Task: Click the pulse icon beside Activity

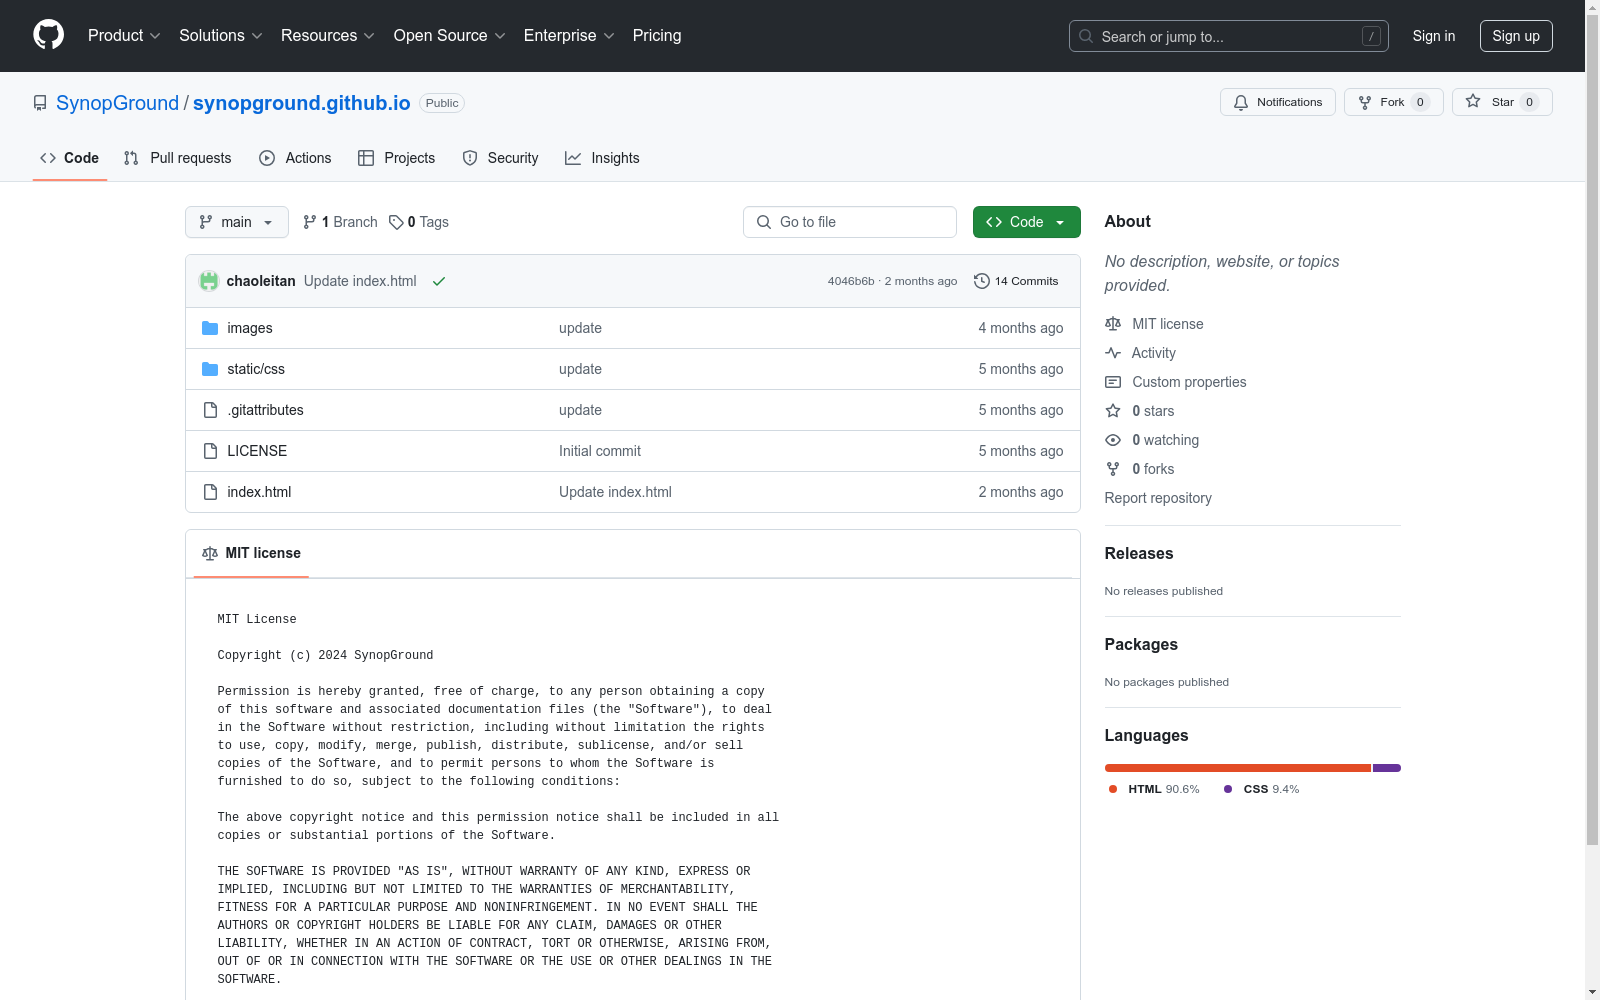Action: 1113,353
